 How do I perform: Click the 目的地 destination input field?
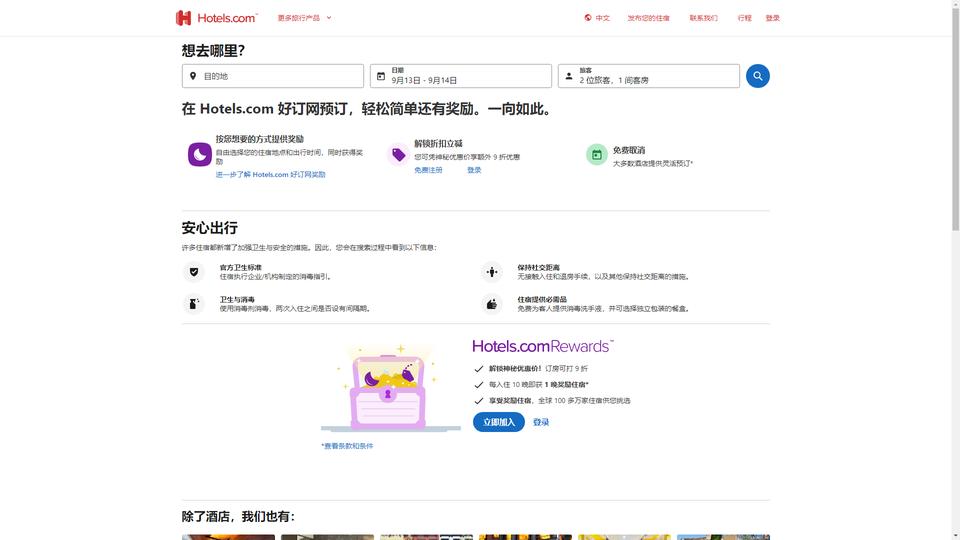pos(272,76)
